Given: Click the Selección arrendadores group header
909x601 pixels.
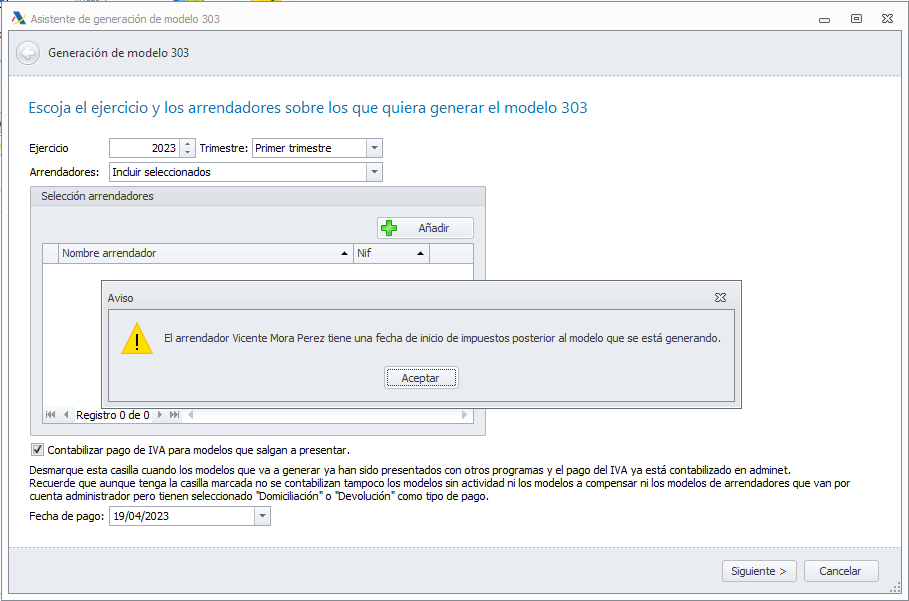Looking at the screenshot, I should 257,196.
